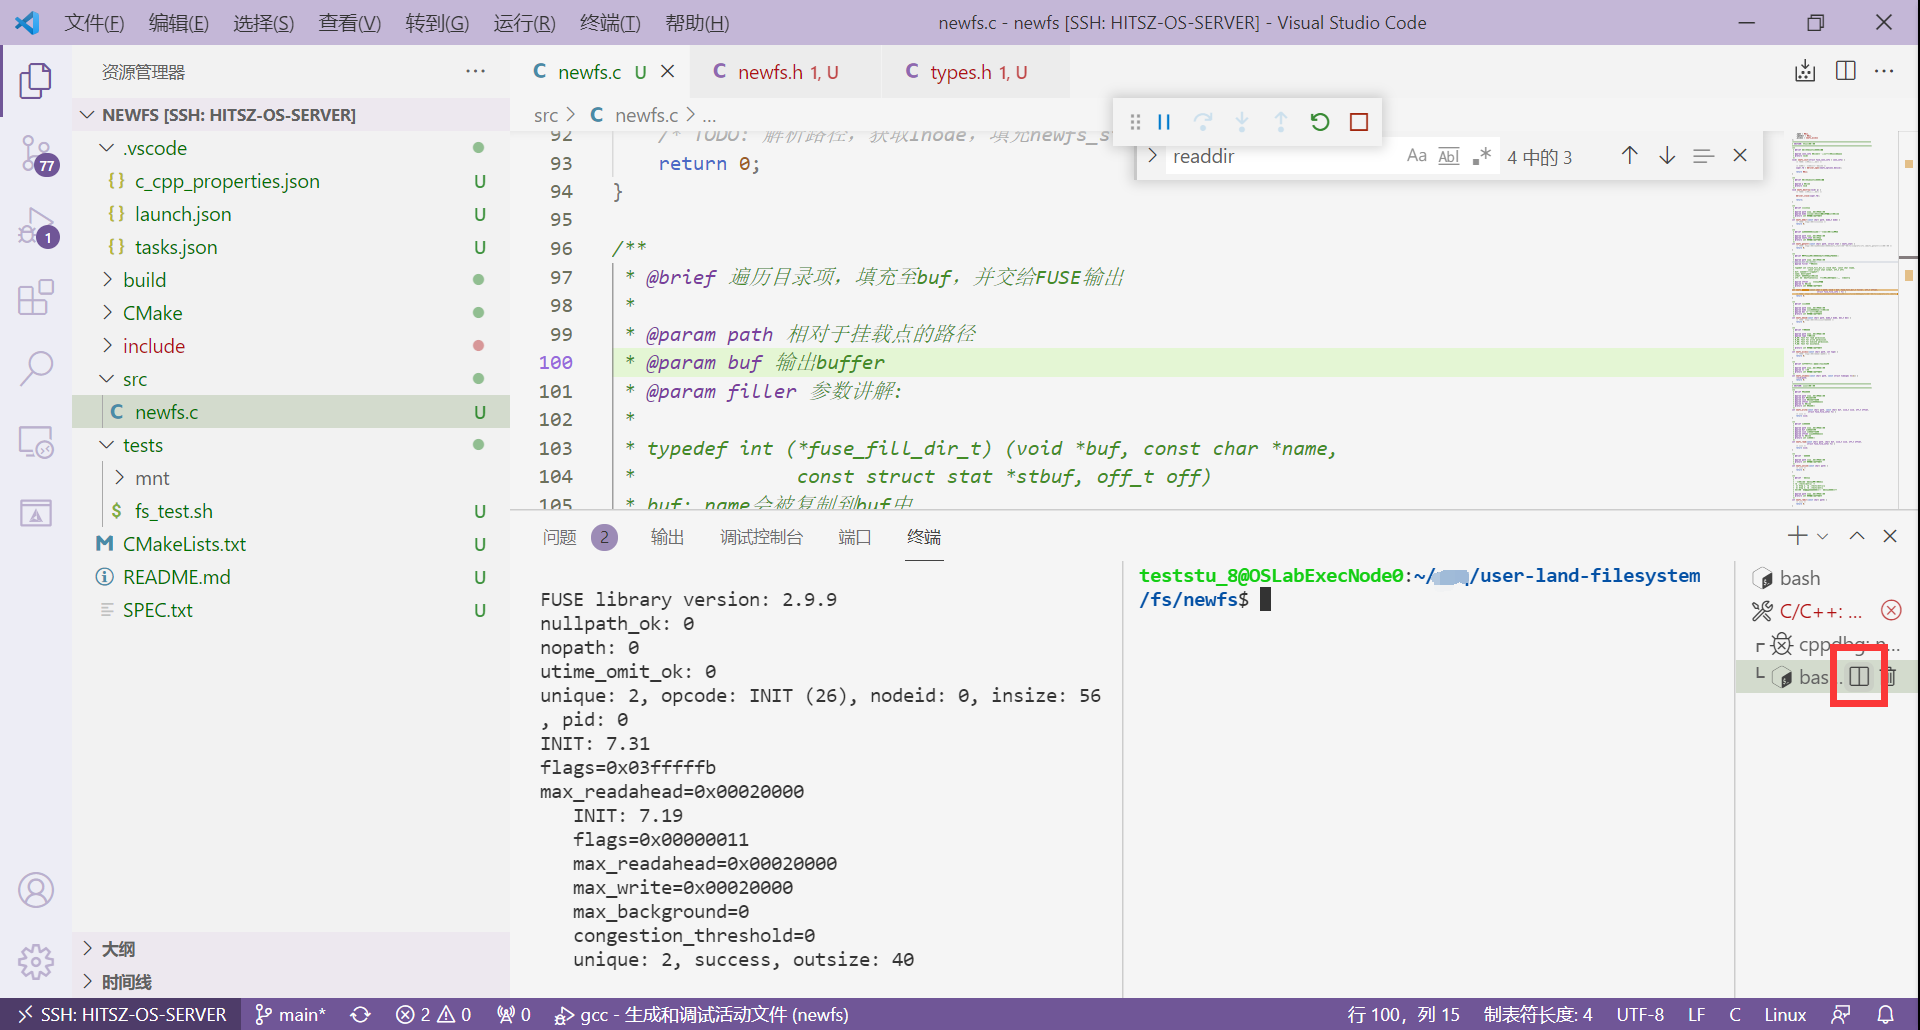Open the Search view in activity bar

click(36, 368)
